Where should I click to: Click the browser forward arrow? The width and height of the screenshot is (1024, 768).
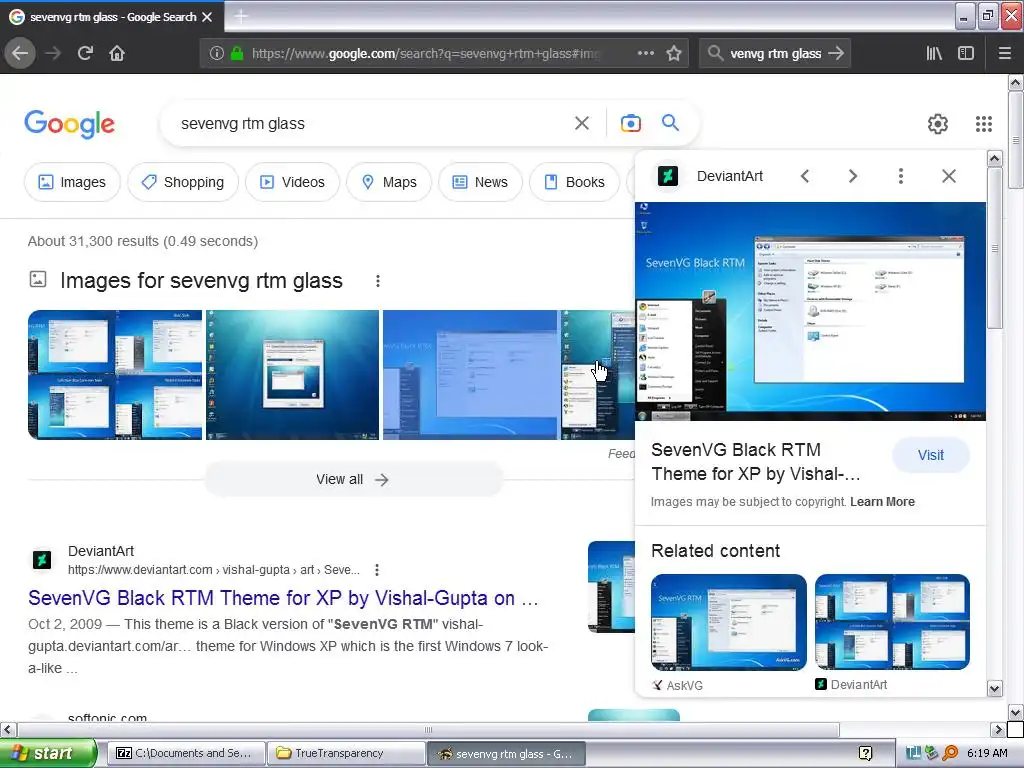[x=53, y=54]
